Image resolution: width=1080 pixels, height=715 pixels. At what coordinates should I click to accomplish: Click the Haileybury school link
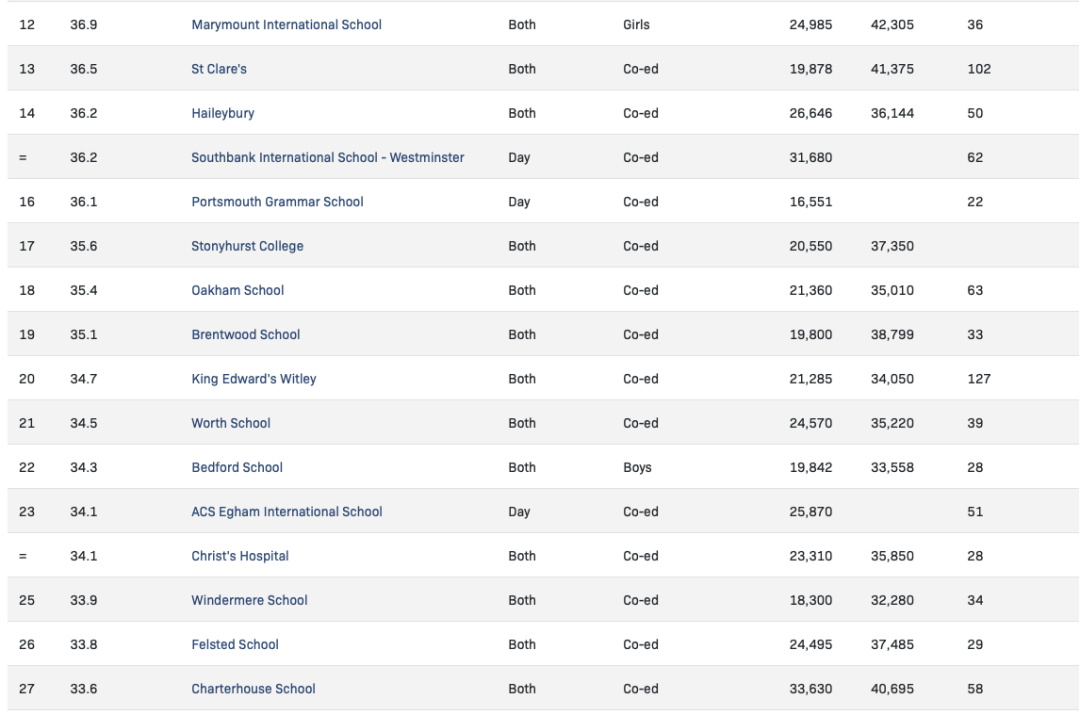[x=222, y=113]
